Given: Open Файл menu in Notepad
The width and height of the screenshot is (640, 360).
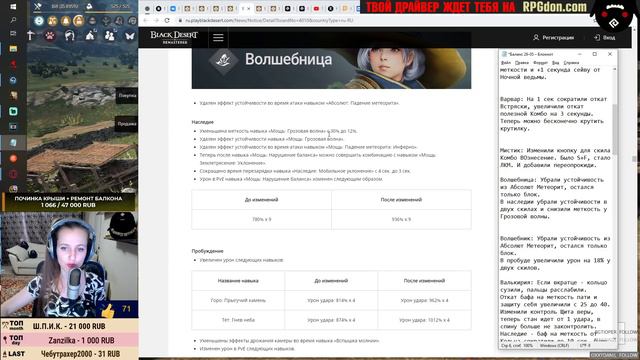Looking at the screenshot, I should [506, 63].
